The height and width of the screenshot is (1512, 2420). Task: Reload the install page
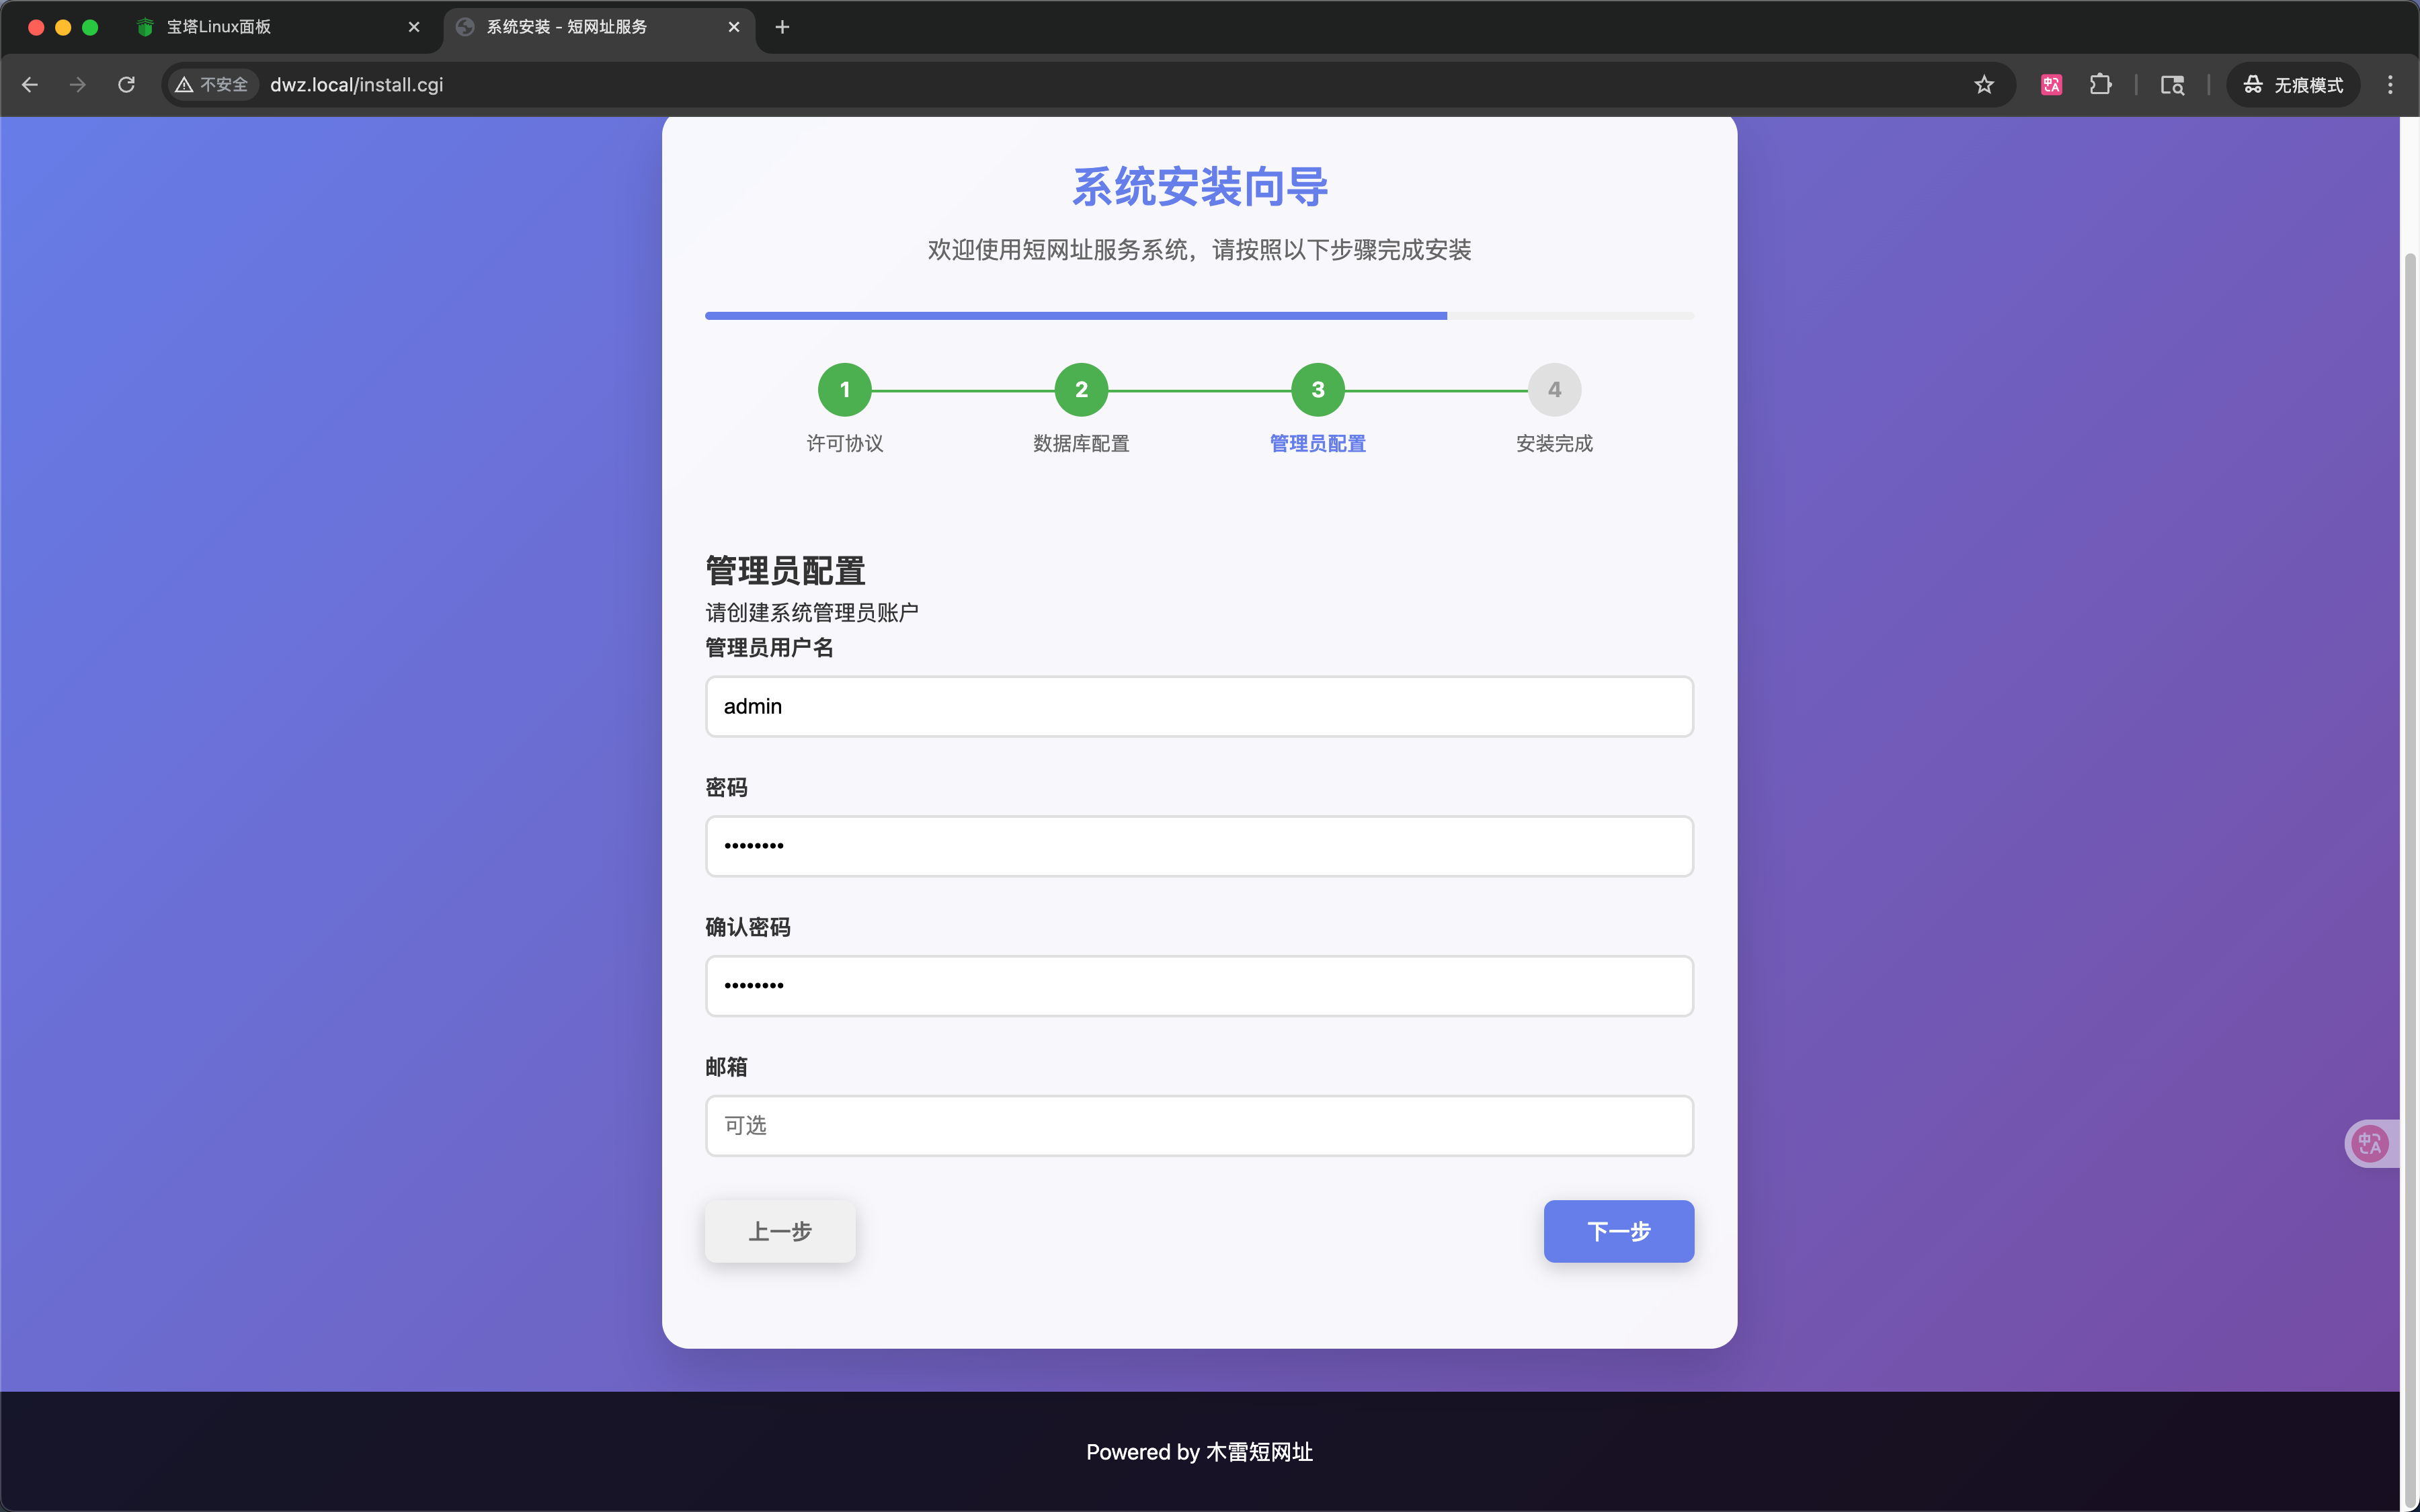pyautogui.click(x=126, y=85)
